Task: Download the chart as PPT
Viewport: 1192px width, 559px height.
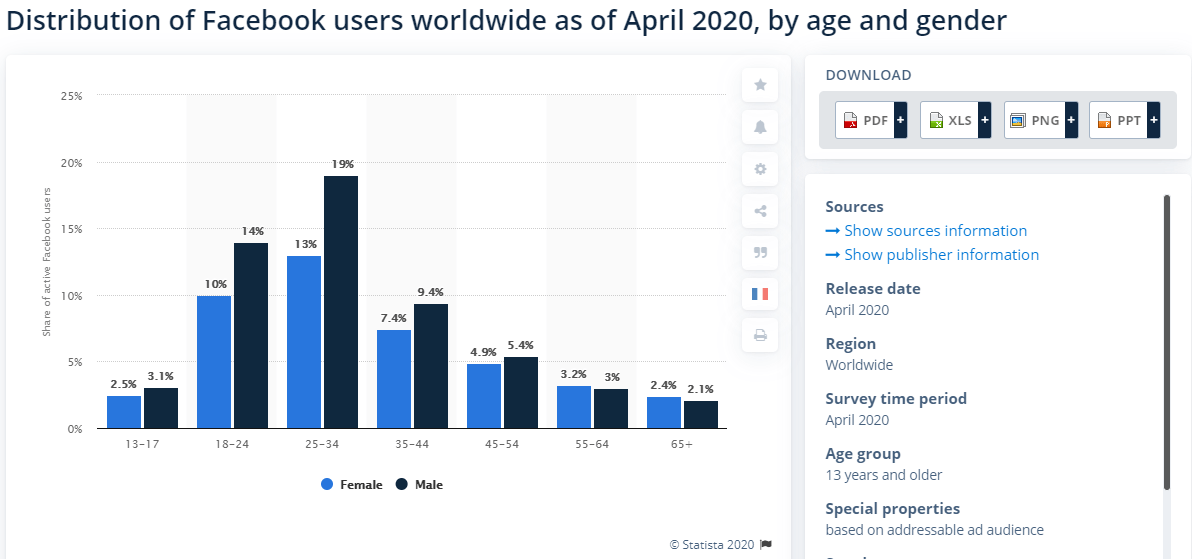Action: pyautogui.click(x=1119, y=120)
